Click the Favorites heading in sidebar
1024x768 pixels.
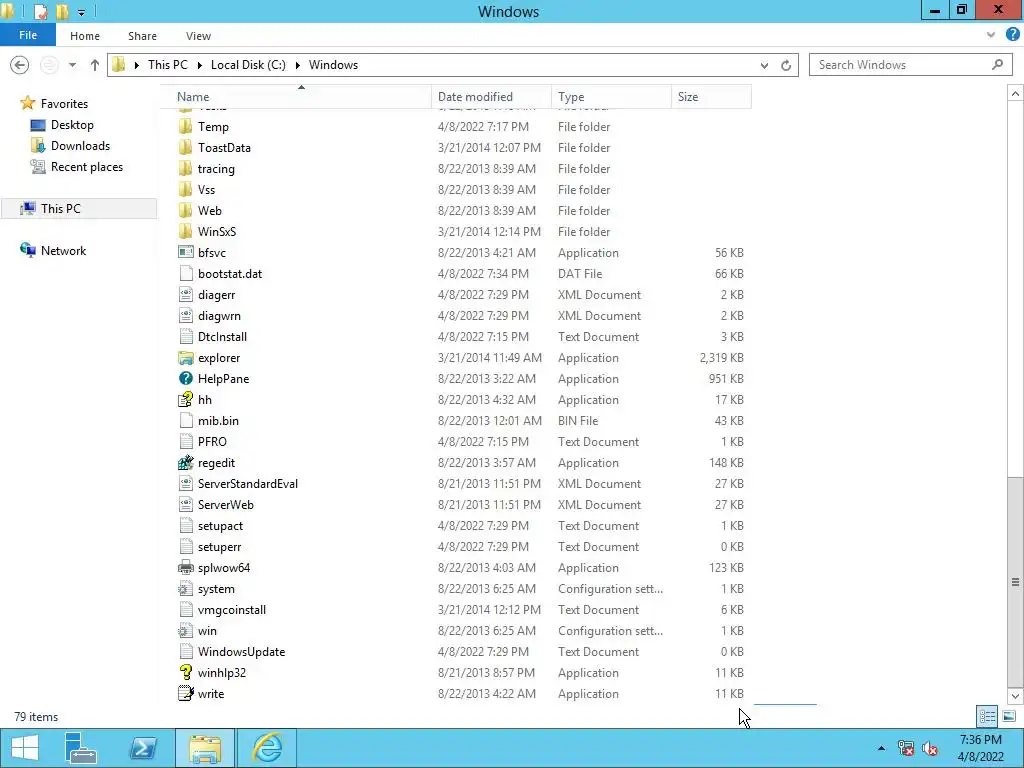coord(64,104)
